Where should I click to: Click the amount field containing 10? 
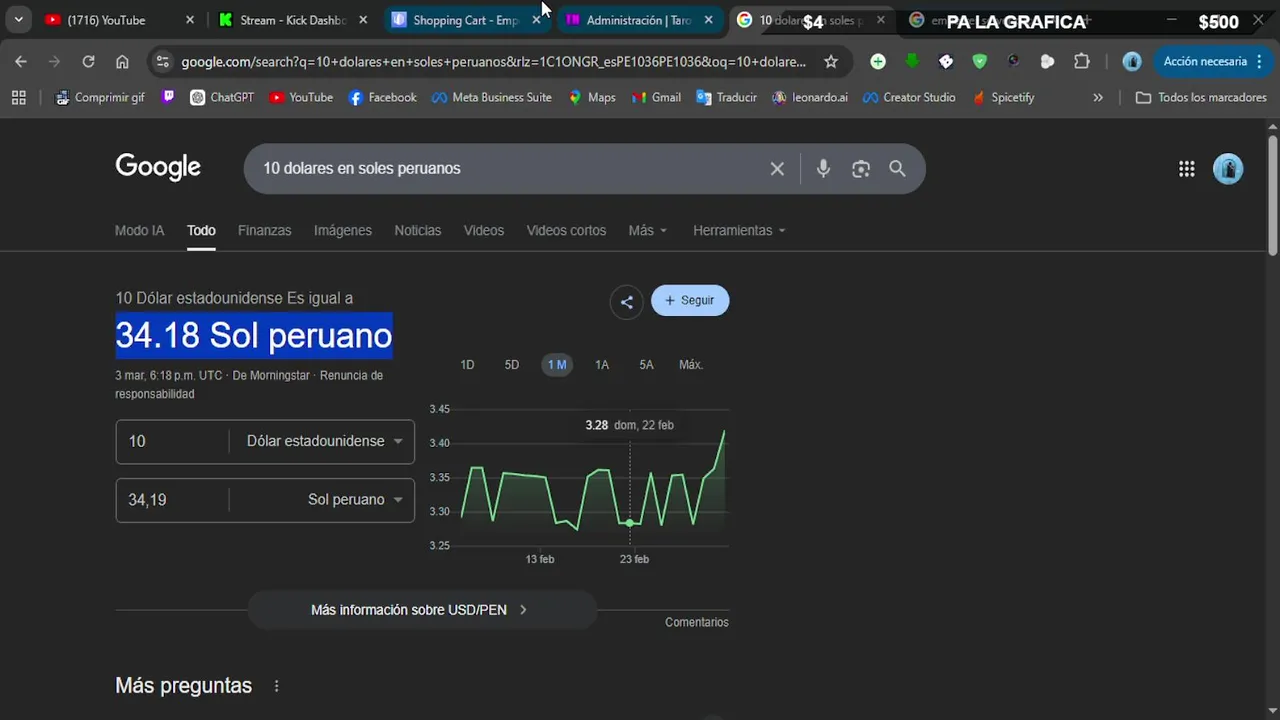click(x=172, y=441)
